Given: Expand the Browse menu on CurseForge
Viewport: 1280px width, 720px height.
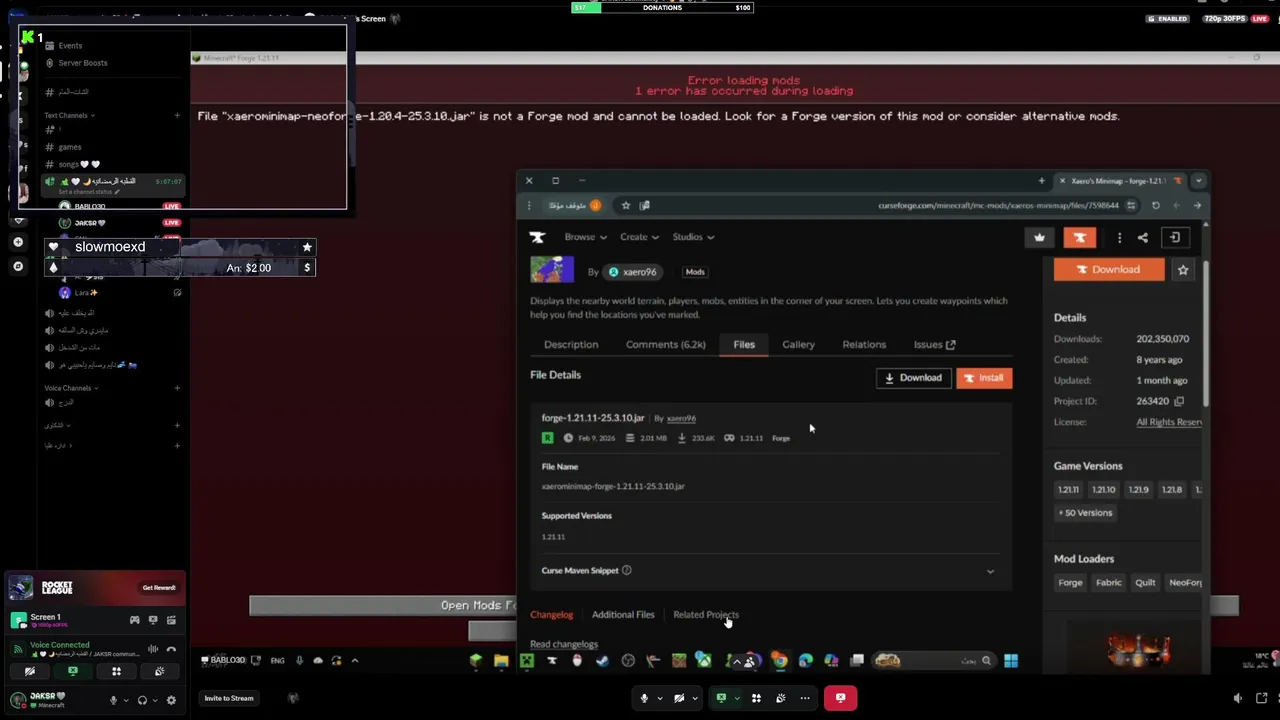Looking at the screenshot, I should [x=585, y=237].
